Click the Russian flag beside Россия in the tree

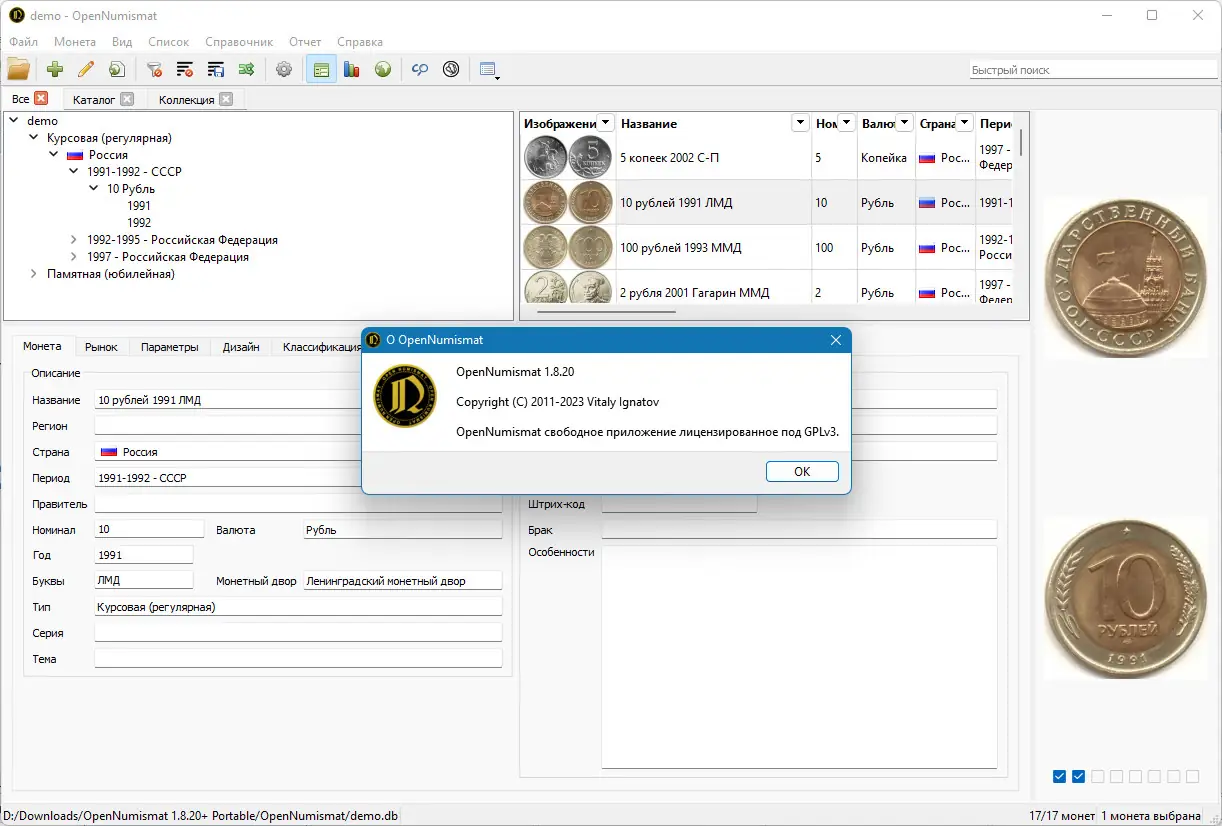tap(75, 155)
